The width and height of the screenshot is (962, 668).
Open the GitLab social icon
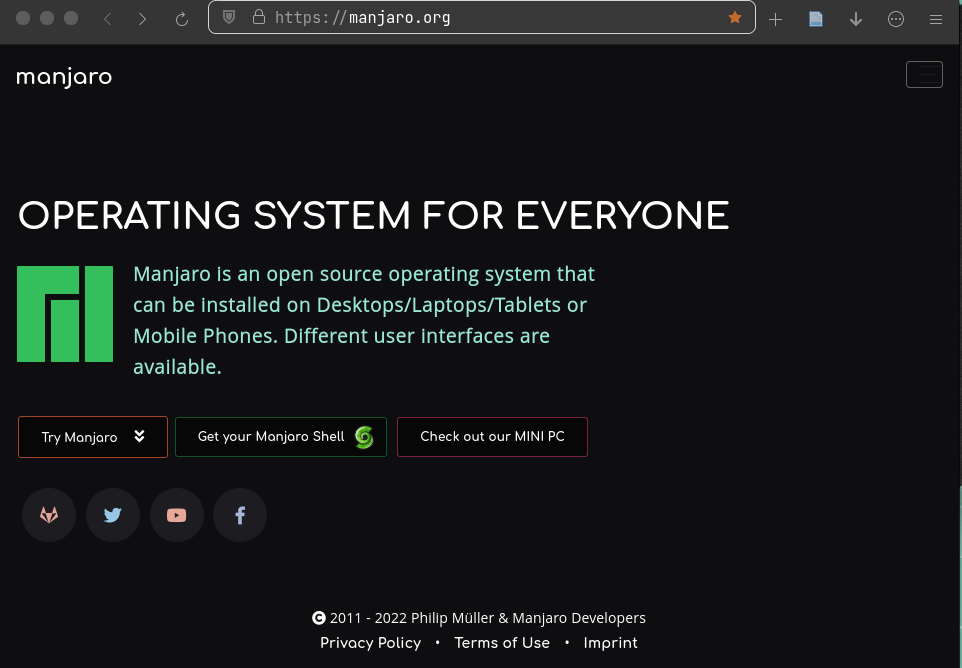click(x=49, y=515)
